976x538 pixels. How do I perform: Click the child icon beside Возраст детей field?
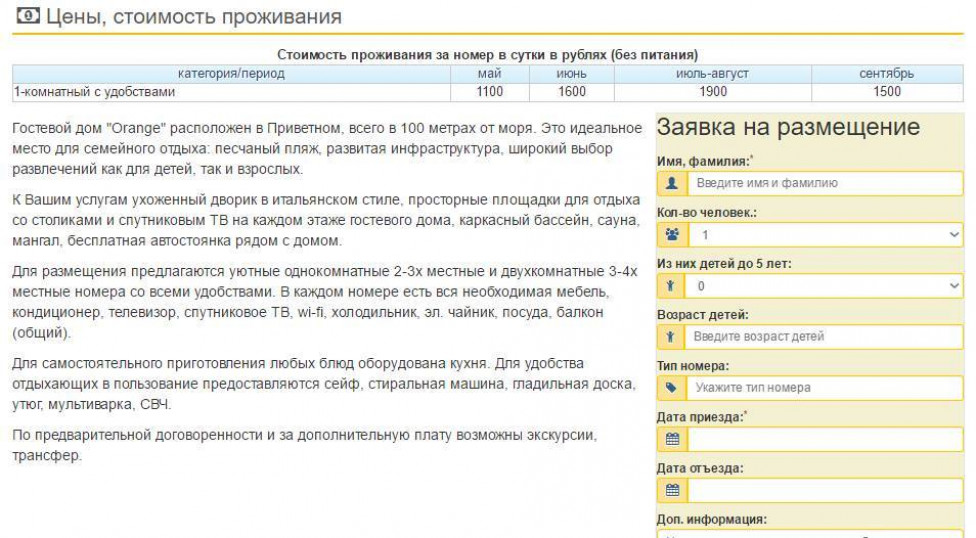pyautogui.click(x=672, y=337)
